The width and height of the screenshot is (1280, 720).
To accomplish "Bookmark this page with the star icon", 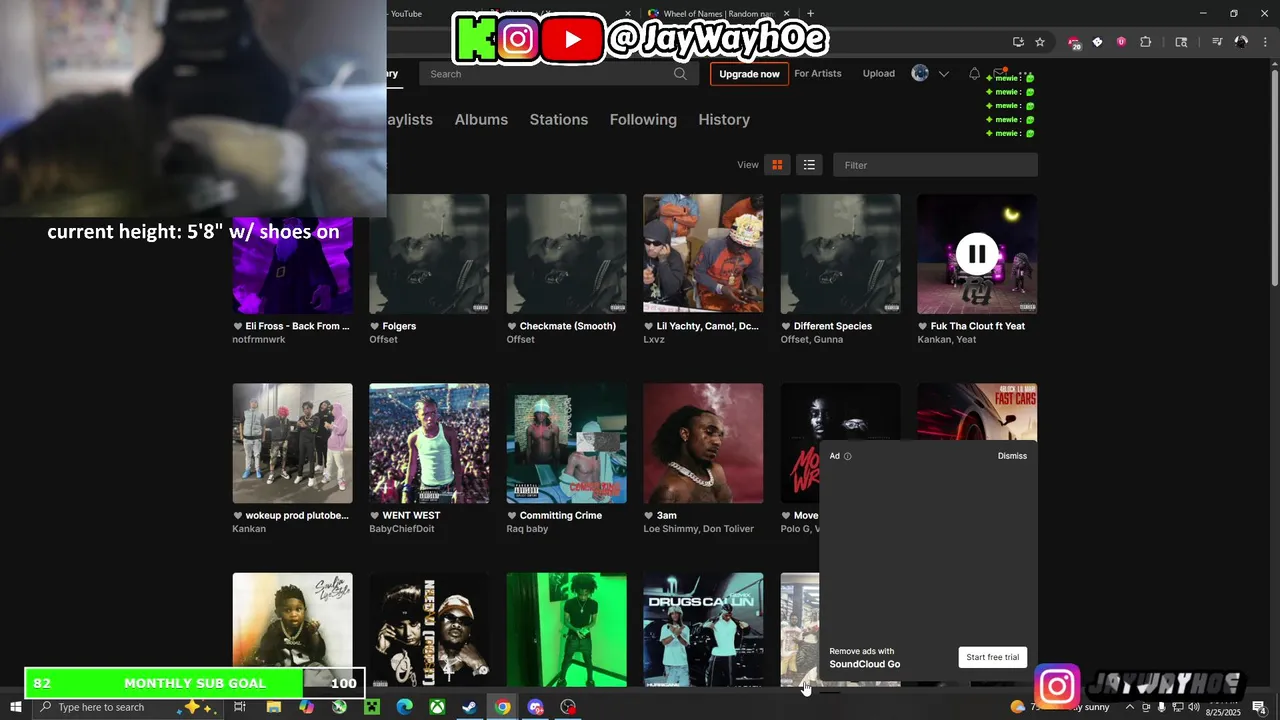I will point(1040,42).
